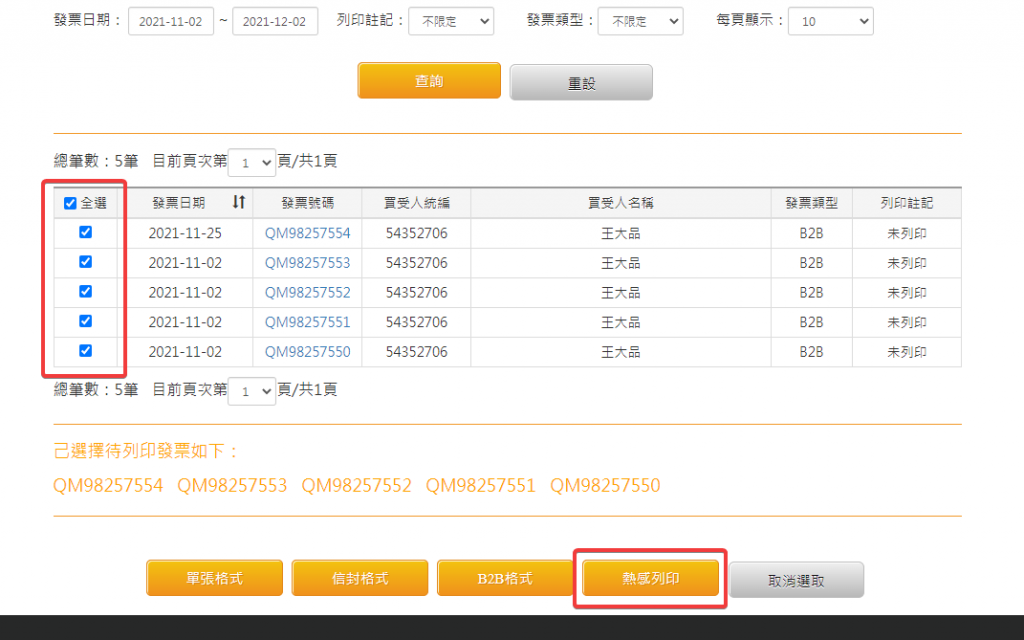This screenshot has height=640, width=1024.
Task: Click the 熱感列印 thermal print button
Action: tap(650, 578)
